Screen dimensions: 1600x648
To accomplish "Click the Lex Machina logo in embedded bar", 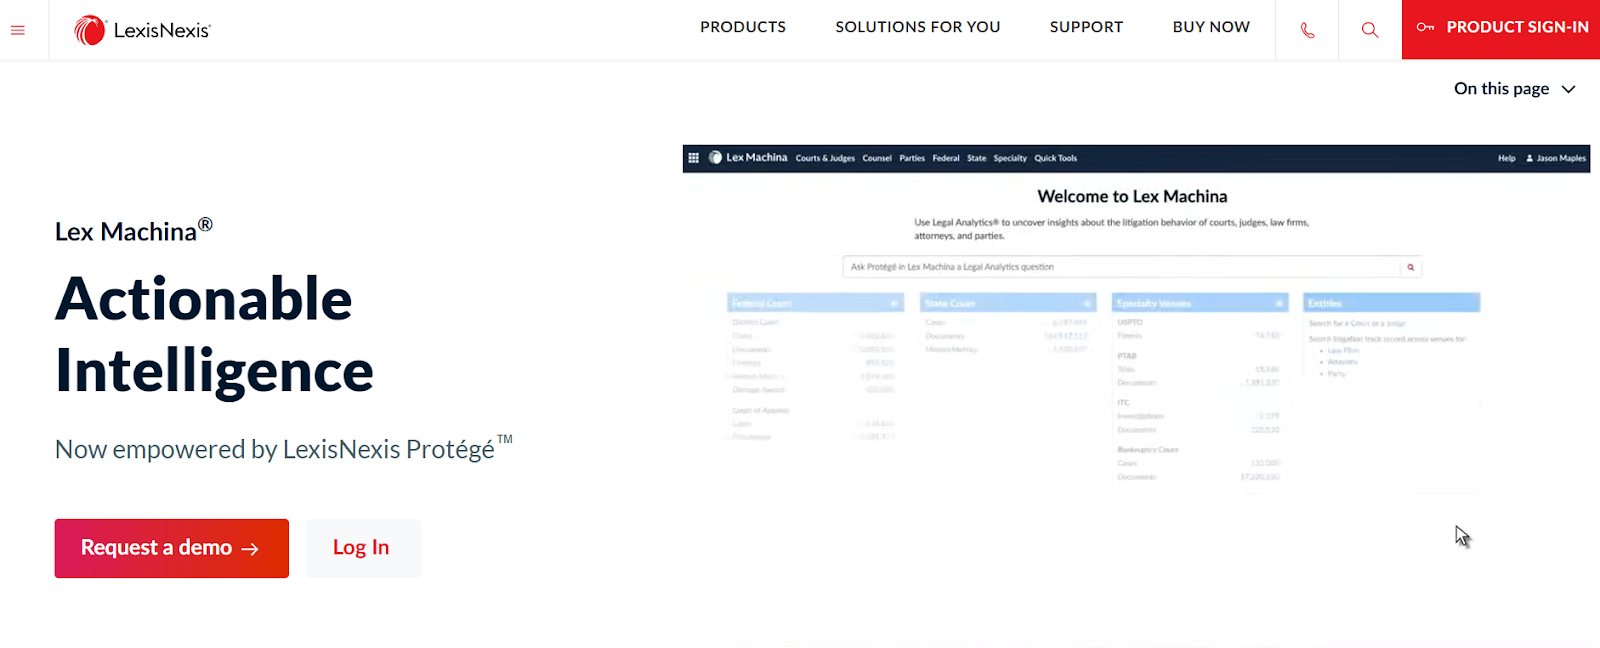I will [748, 158].
